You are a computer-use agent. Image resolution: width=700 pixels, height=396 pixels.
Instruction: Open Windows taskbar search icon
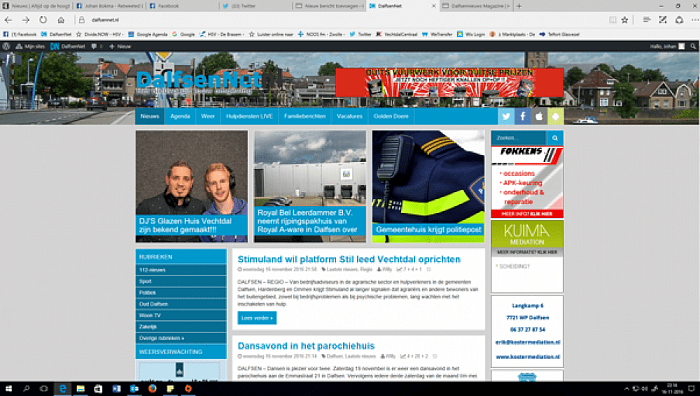point(26,388)
